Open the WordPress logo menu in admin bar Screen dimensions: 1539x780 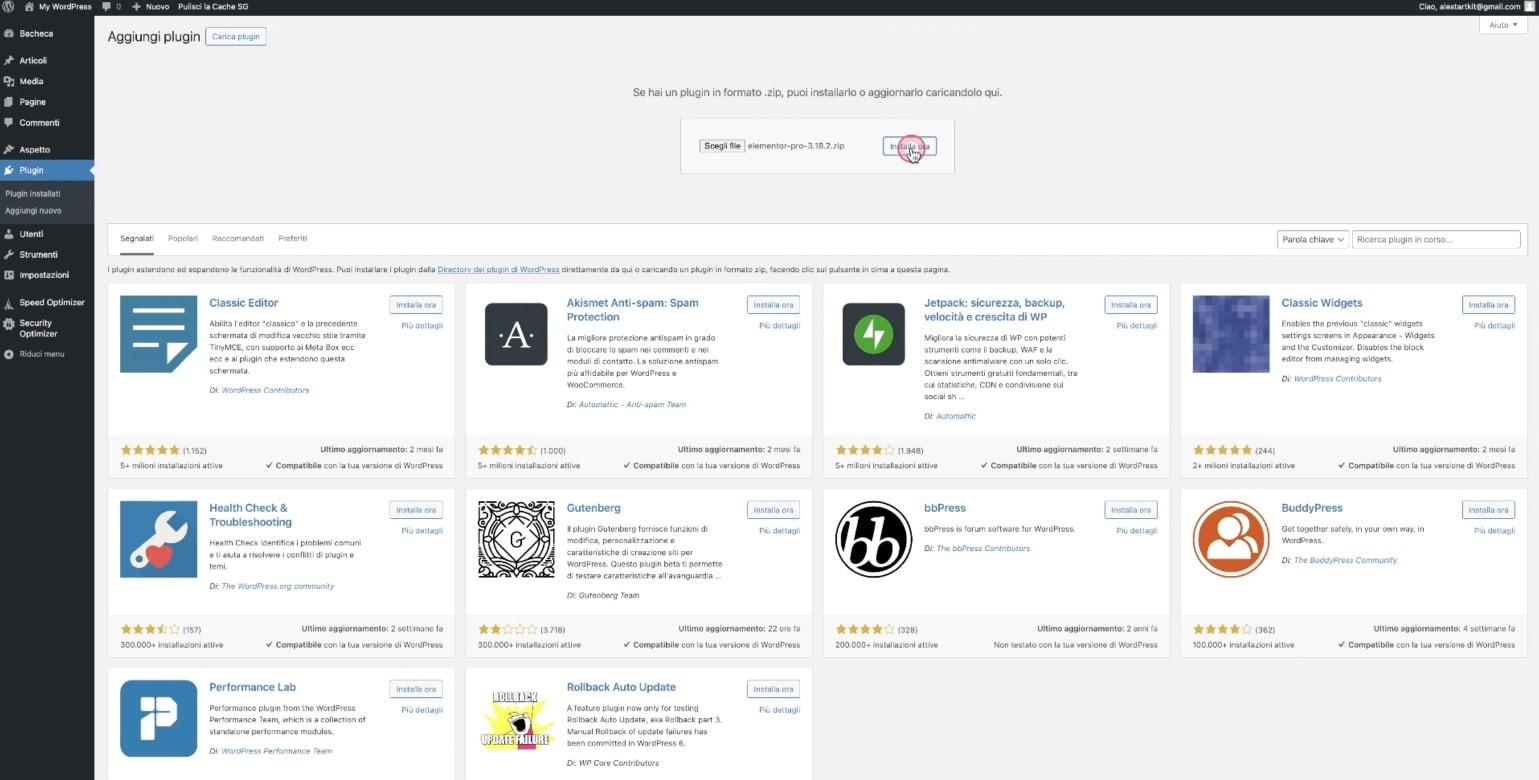click(x=8, y=6)
